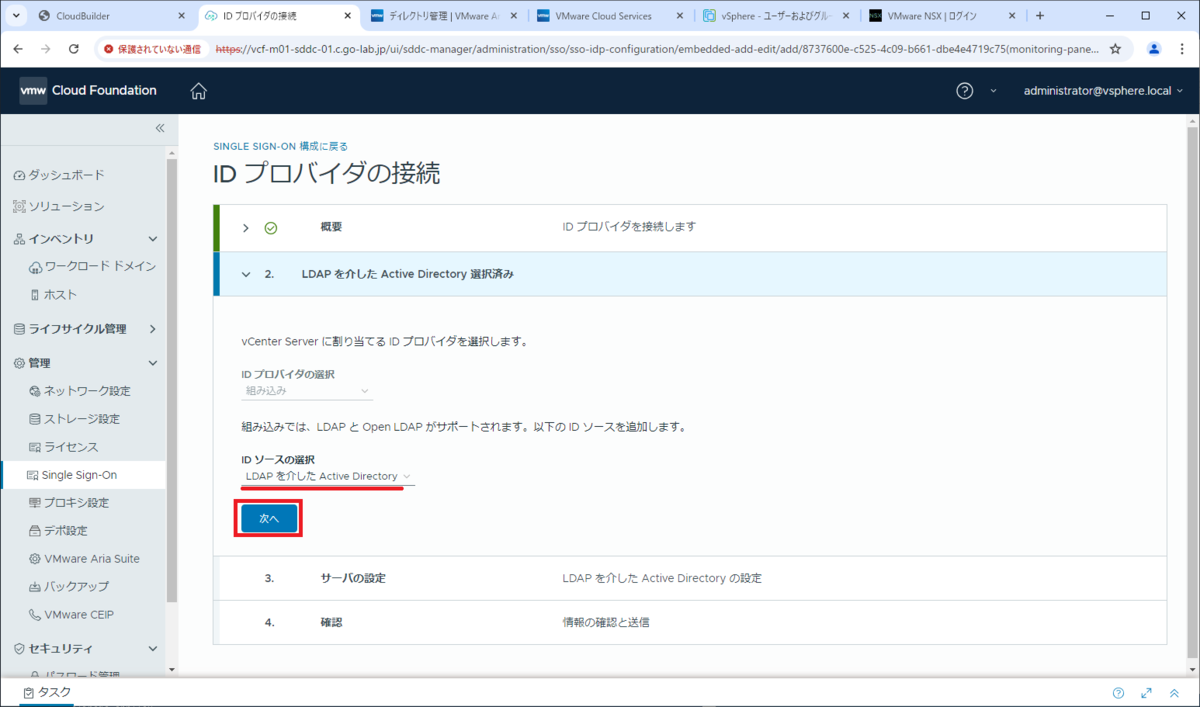Screen dimensions: 1200x707
Task: Open a new browser tab with plus icon
Action: pyautogui.click(x=1040, y=16)
